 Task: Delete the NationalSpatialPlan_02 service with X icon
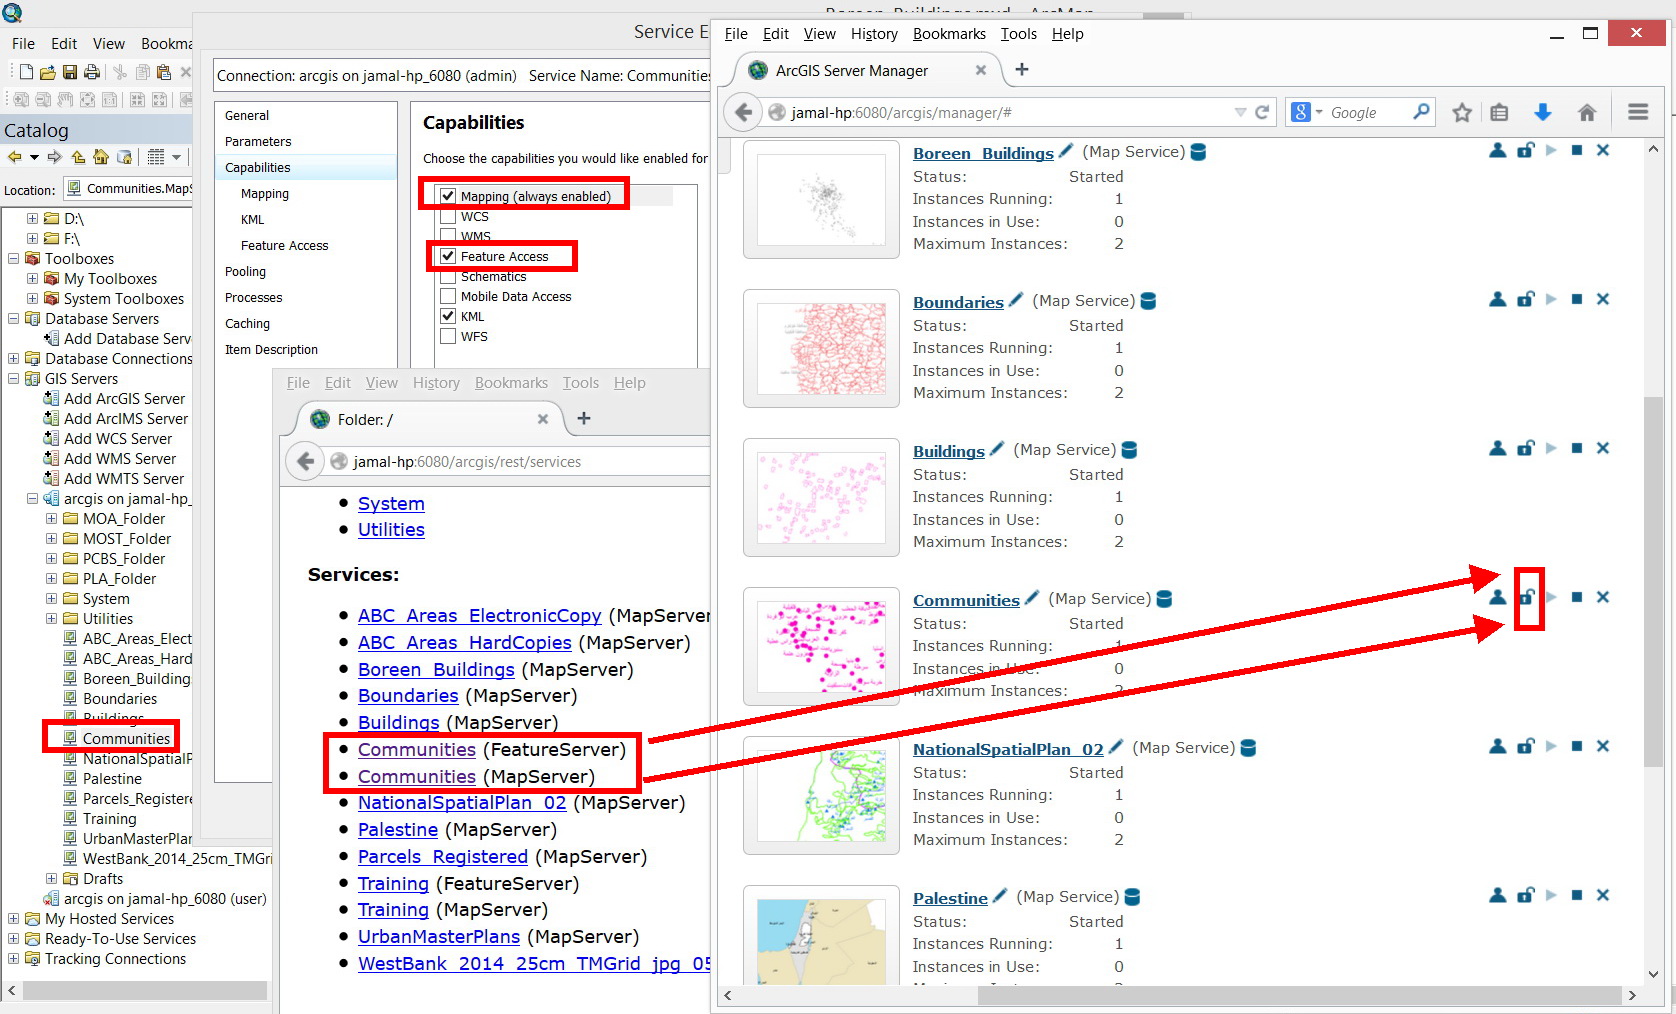(x=1603, y=746)
